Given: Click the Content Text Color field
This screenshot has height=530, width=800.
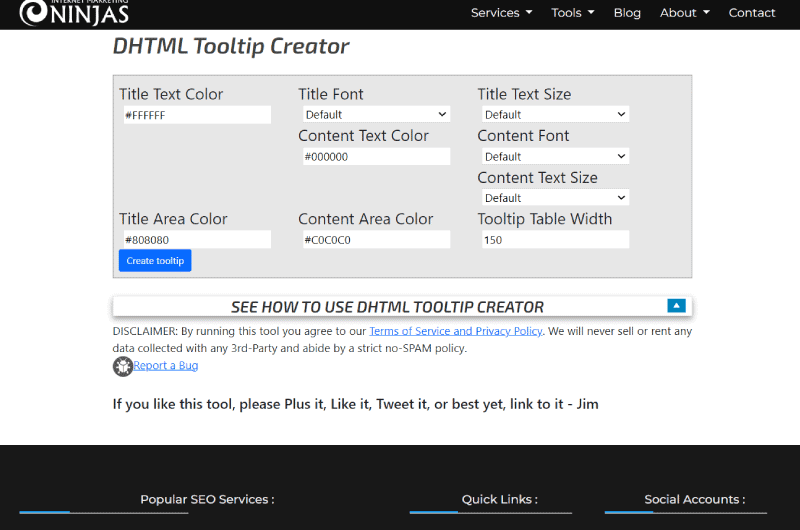Looking at the screenshot, I should [x=377, y=157].
